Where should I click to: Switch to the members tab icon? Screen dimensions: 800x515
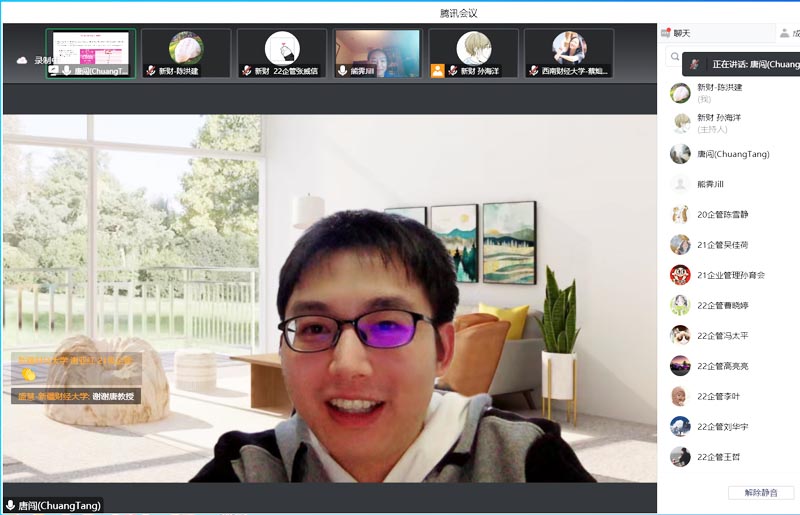(x=785, y=33)
